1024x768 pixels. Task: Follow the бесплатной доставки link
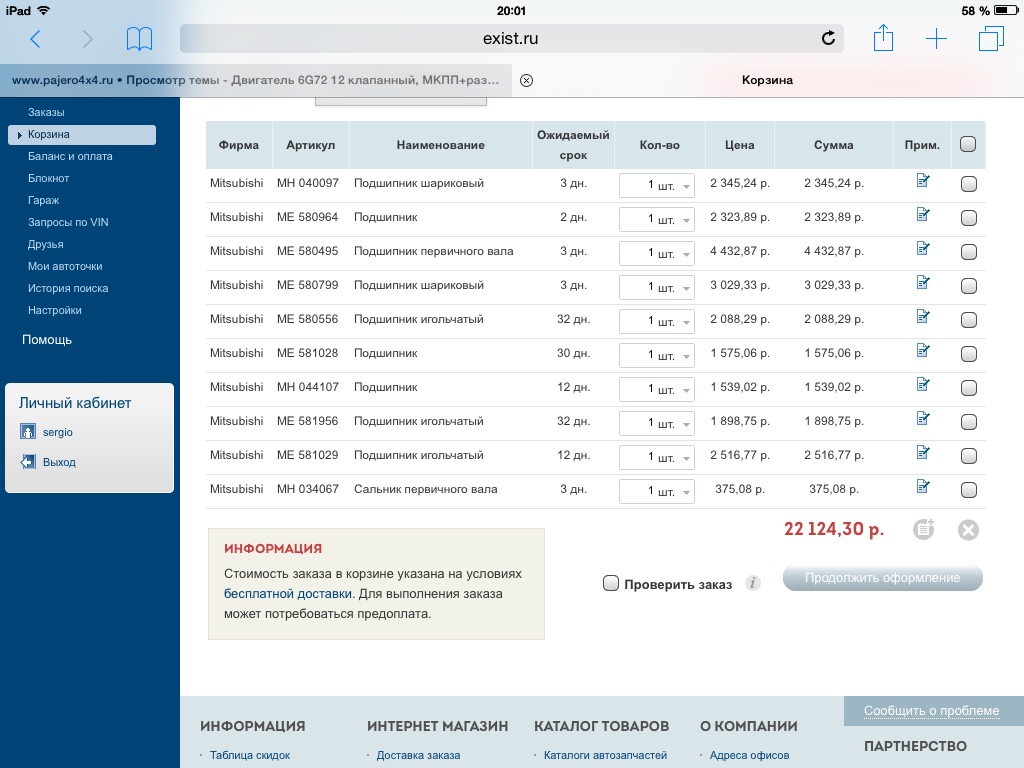(288, 594)
